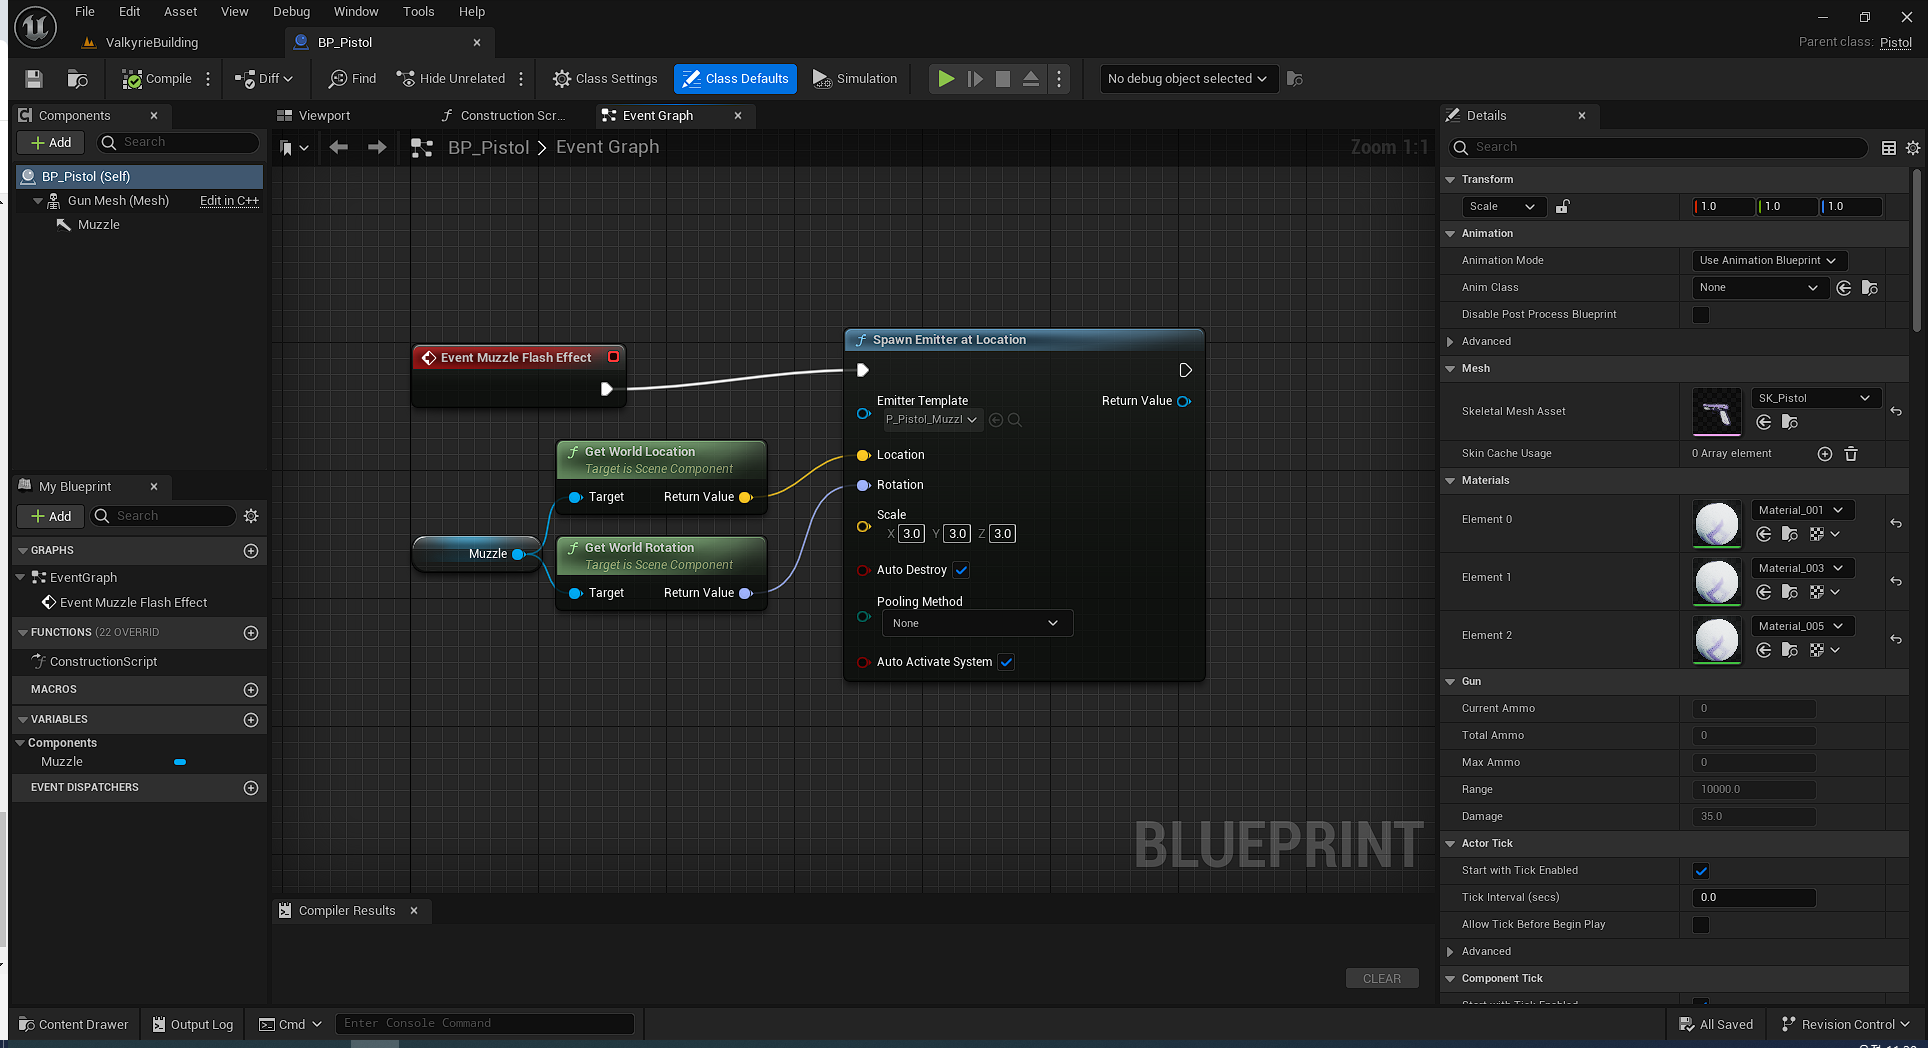This screenshot has width=1928, height=1048.
Task: Toggle Allow Tick Before Begin Play checkbox
Action: [x=1701, y=925]
